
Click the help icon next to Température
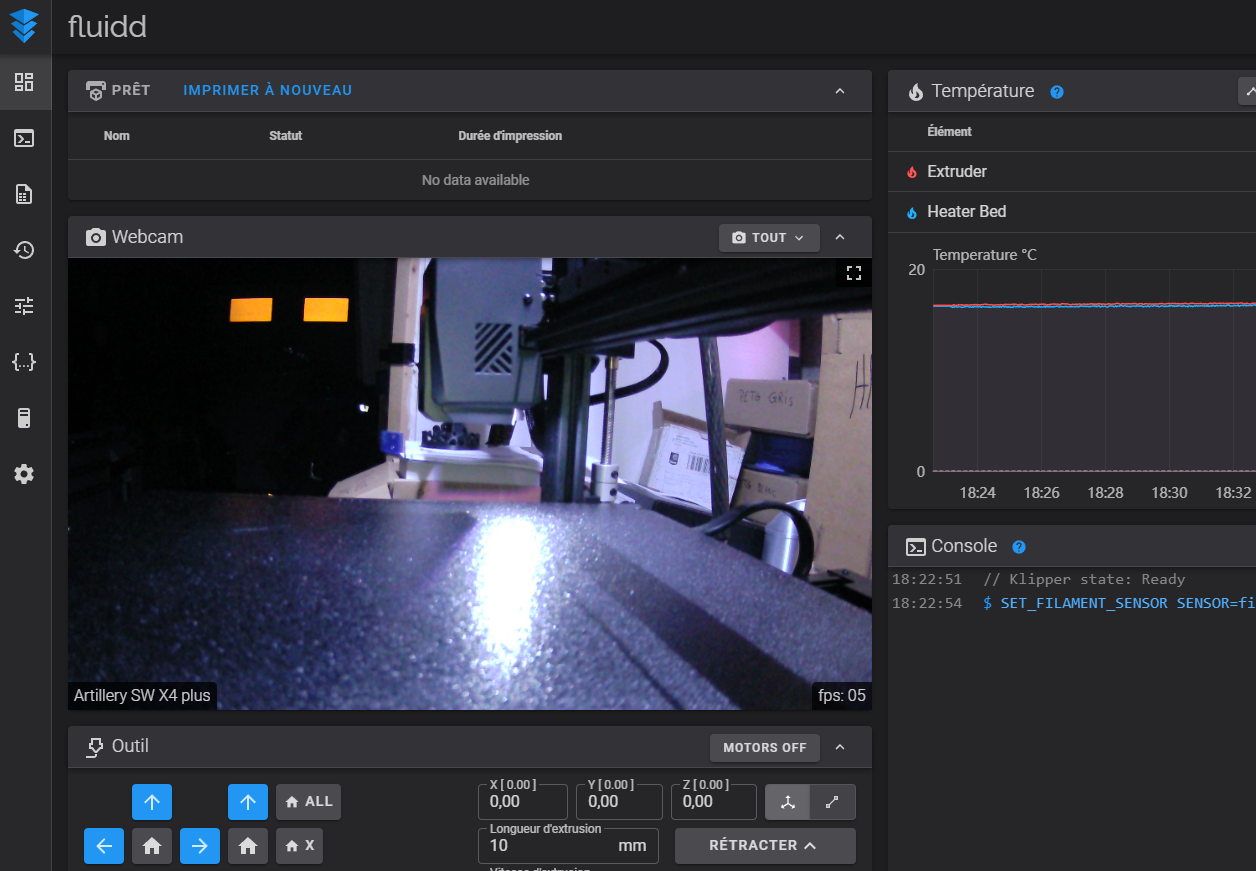(x=1057, y=92)
